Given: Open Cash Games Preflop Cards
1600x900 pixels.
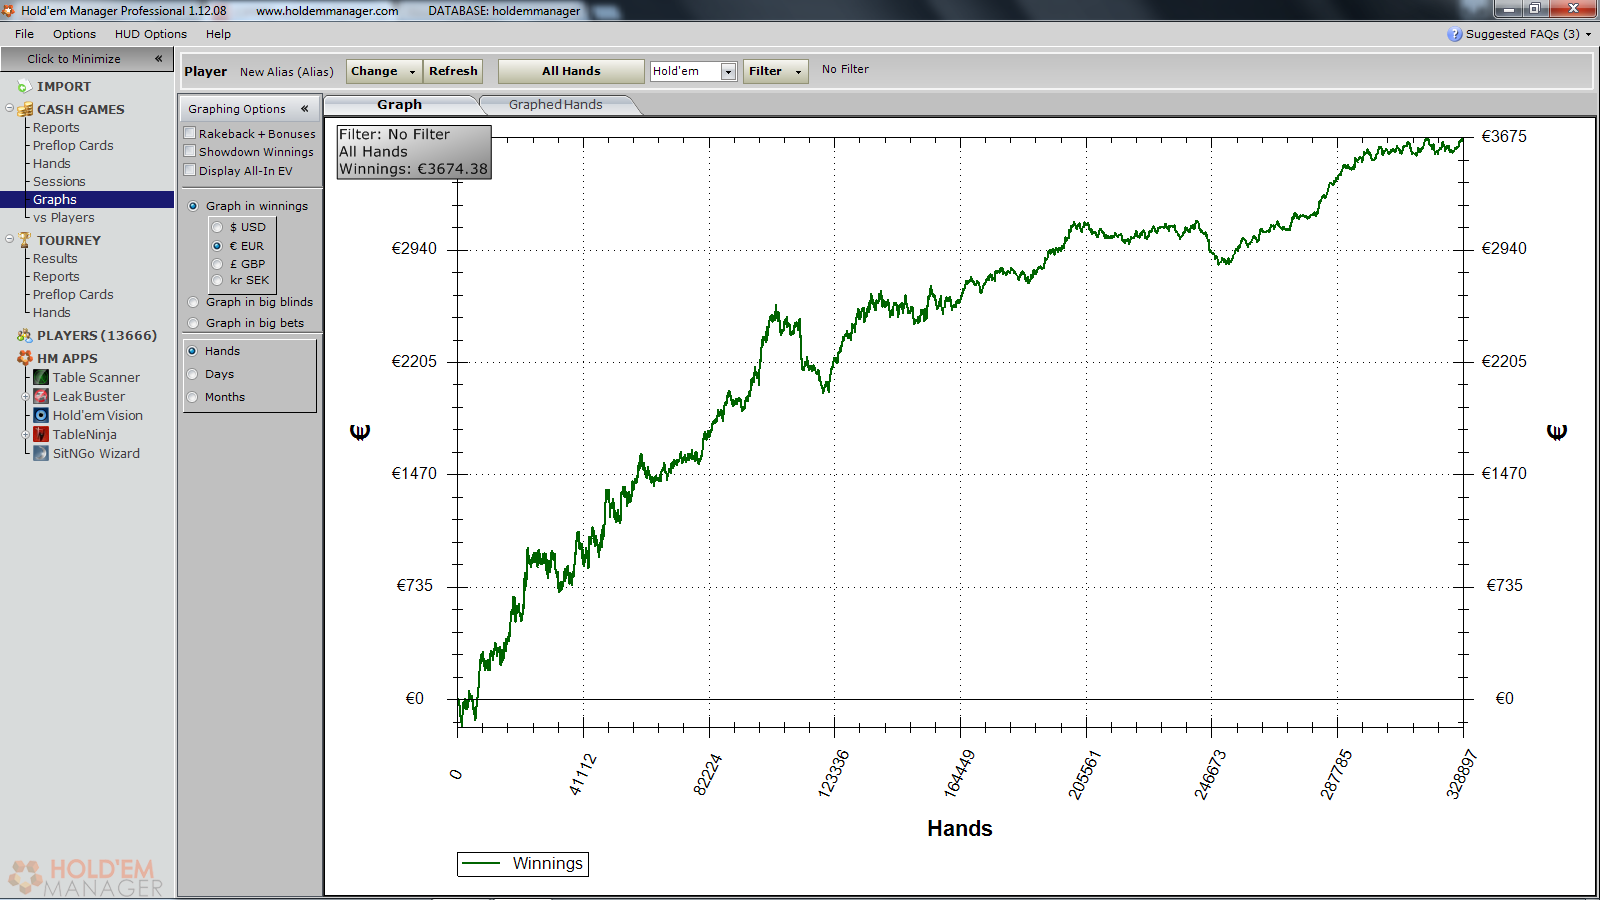Looking at the screenshot, I should [x=73, y=145].
